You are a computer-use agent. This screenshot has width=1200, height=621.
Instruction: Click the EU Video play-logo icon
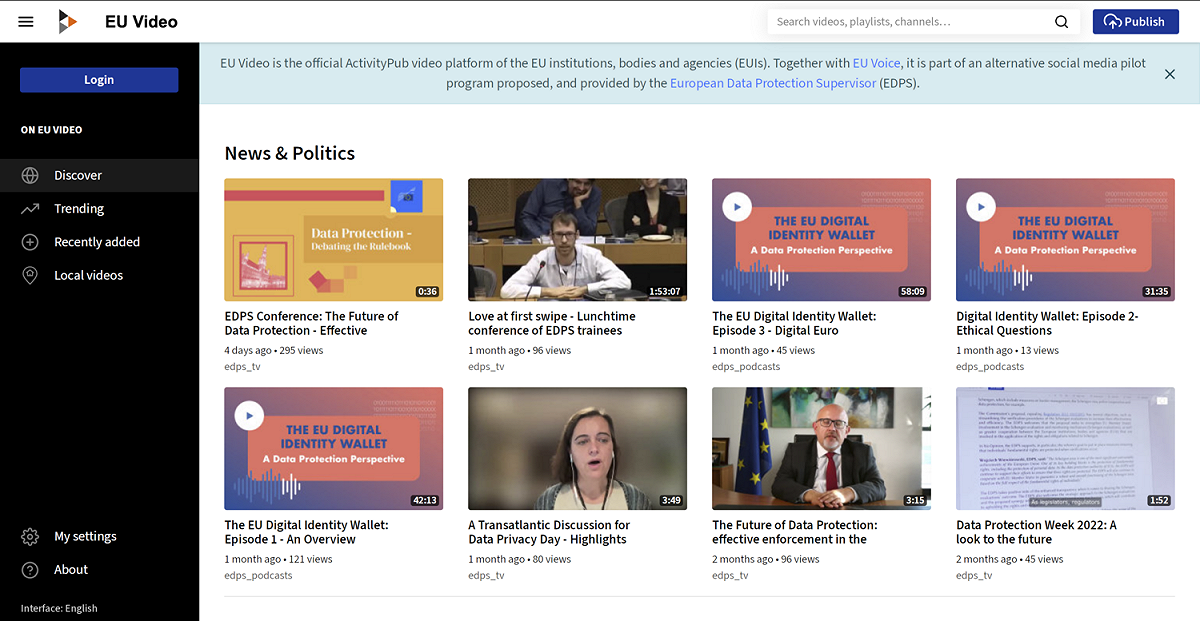point(67,21)
